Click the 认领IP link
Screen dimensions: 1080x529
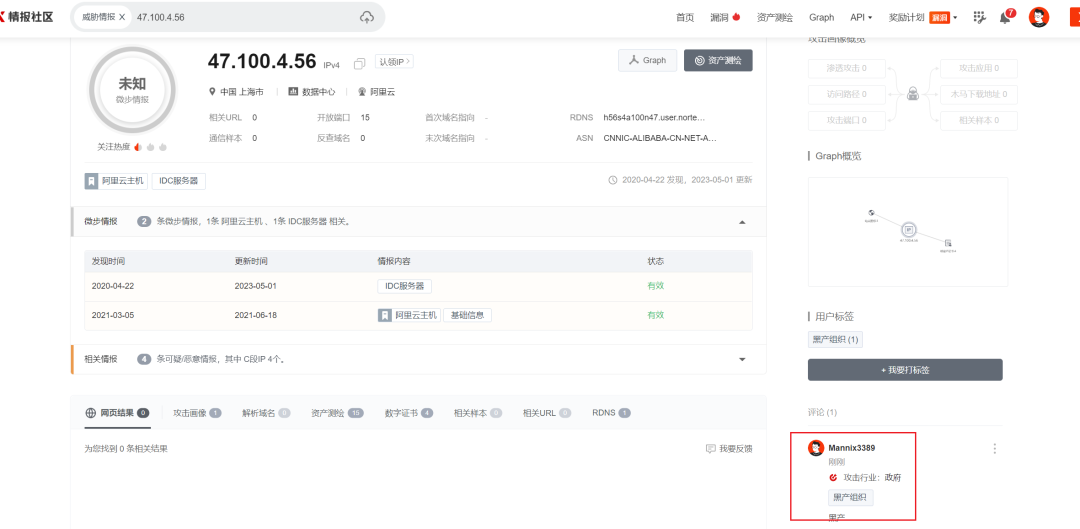394,62
